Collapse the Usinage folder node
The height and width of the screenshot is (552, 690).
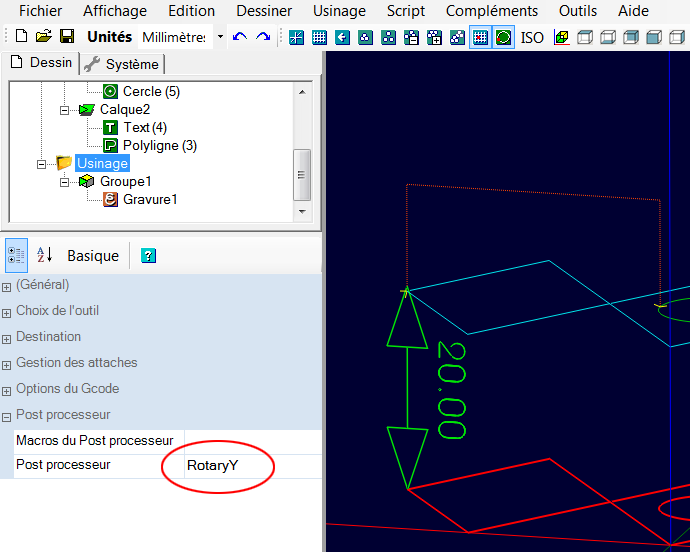(41, 164)
